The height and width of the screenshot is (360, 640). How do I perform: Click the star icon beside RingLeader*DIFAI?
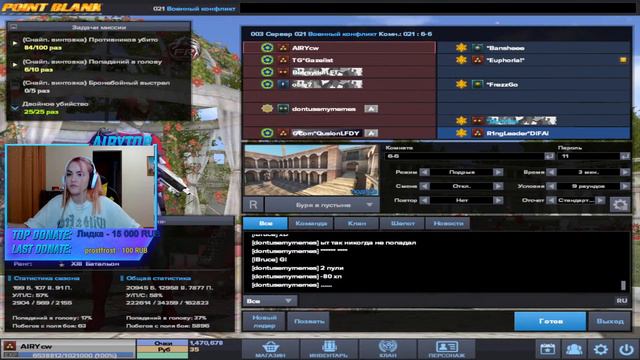tap(461, 133)
